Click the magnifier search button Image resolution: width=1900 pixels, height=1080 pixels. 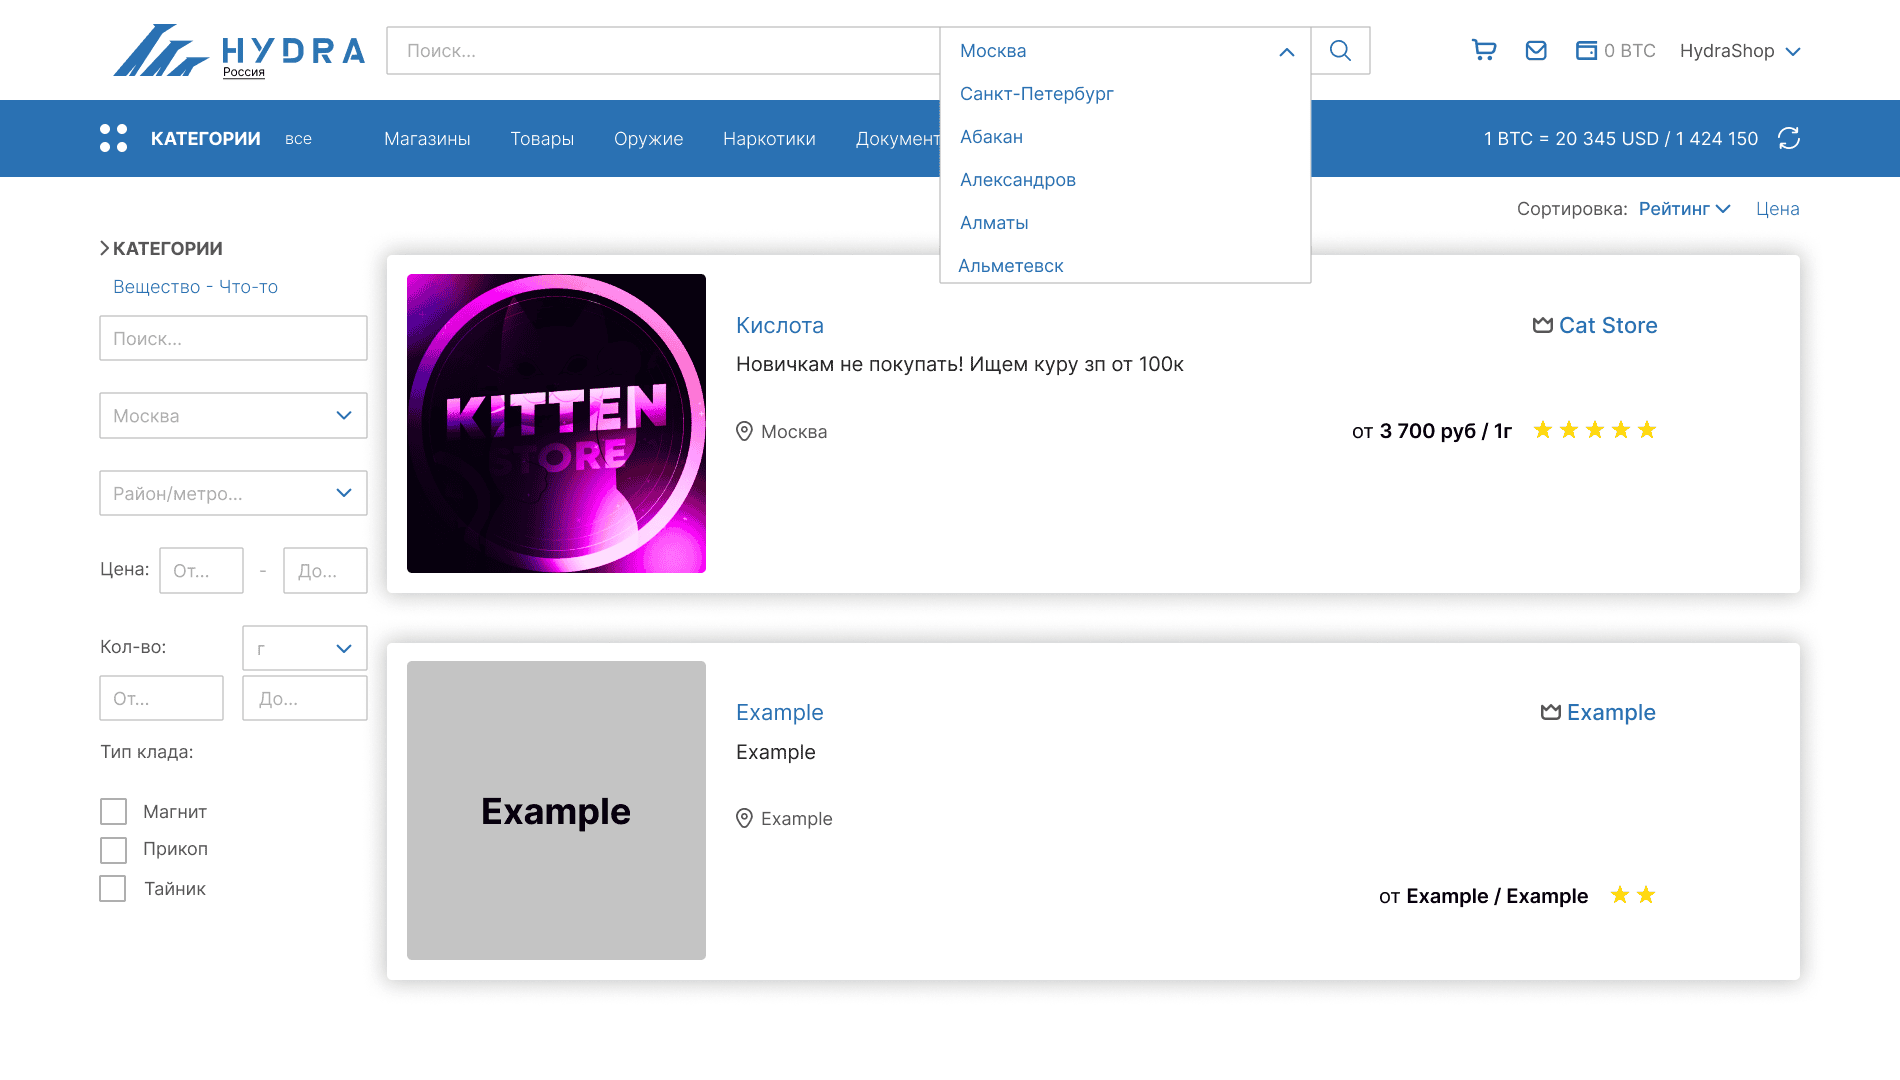point(1340,51)
